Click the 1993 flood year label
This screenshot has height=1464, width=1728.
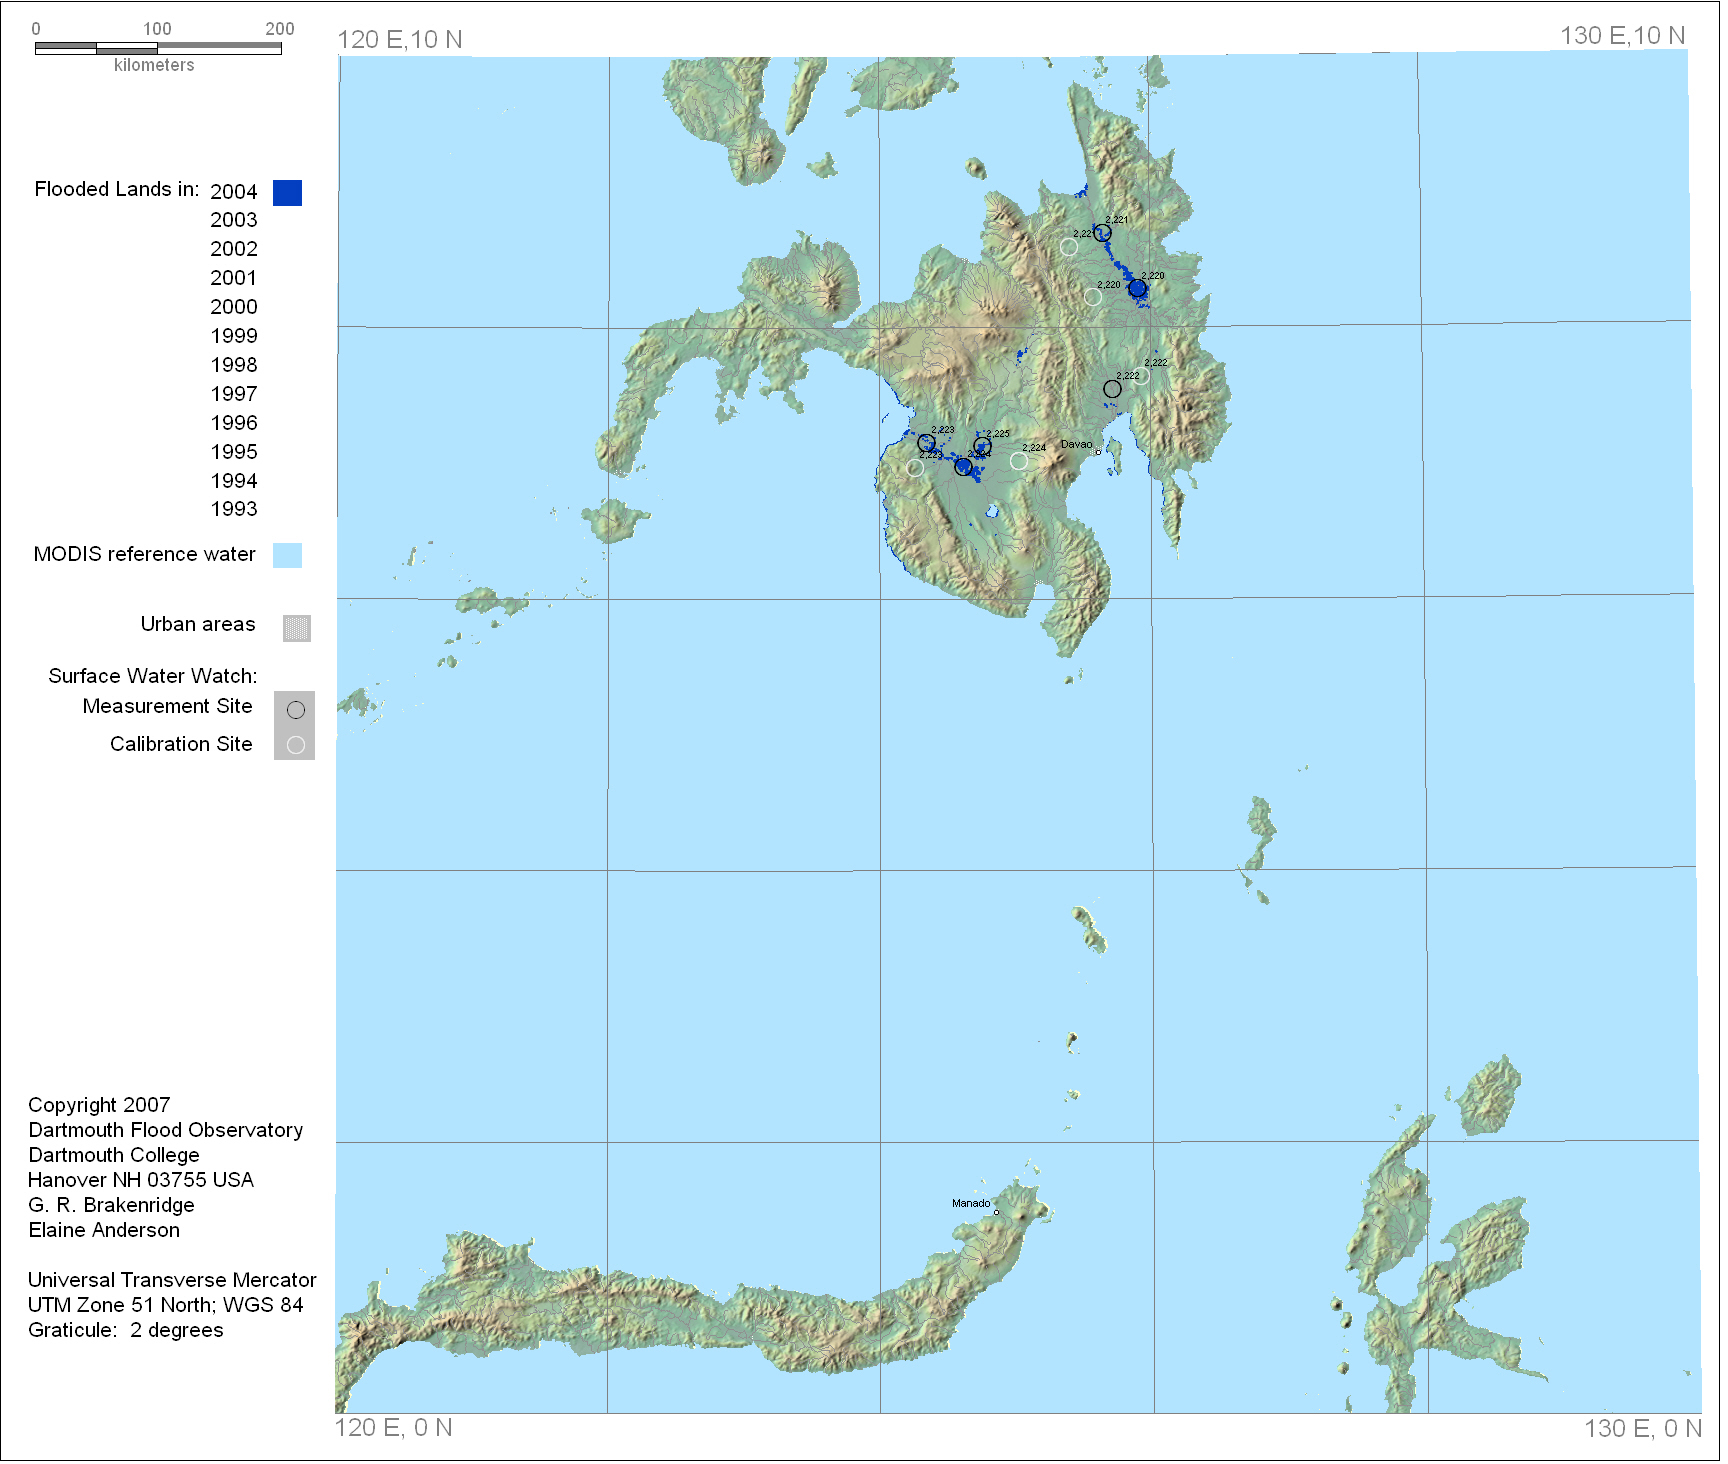pyautogui.click(x=235, y=511)
